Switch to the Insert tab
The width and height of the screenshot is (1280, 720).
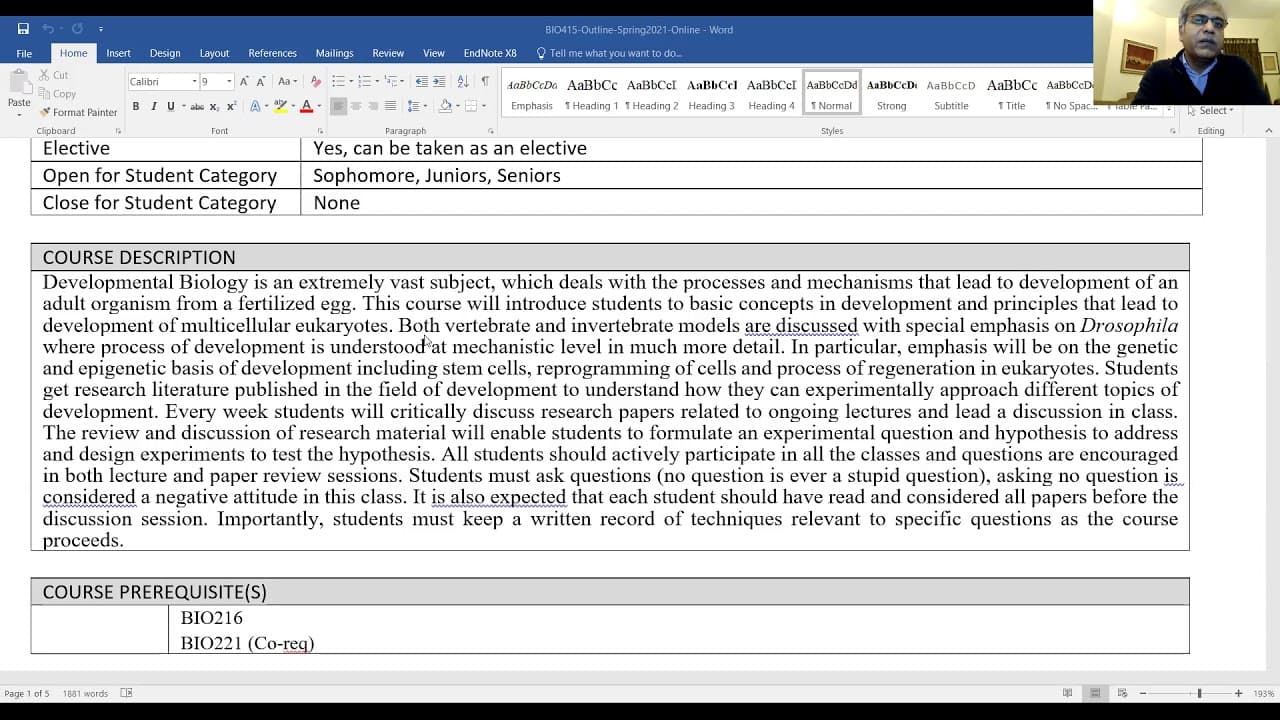118,53
